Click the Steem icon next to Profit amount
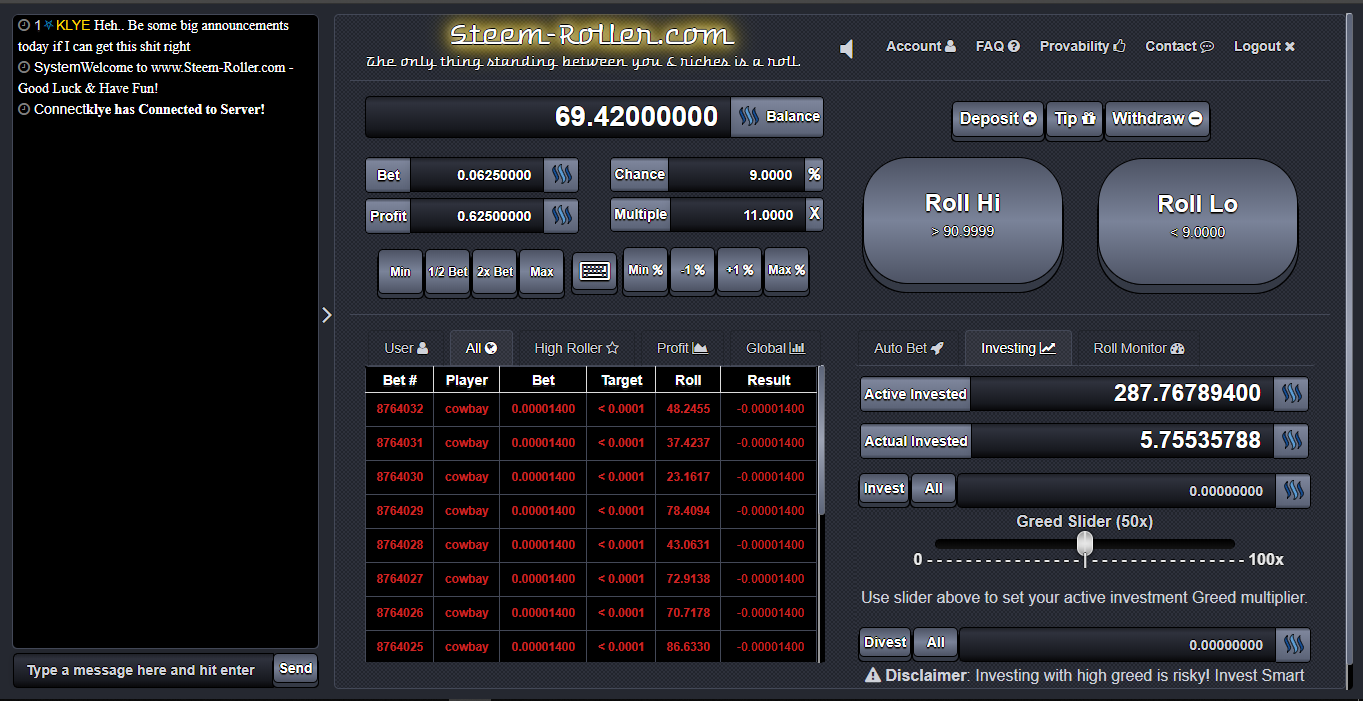The width and height of the screenshot is (1363, 701). [x=561, y=215]
